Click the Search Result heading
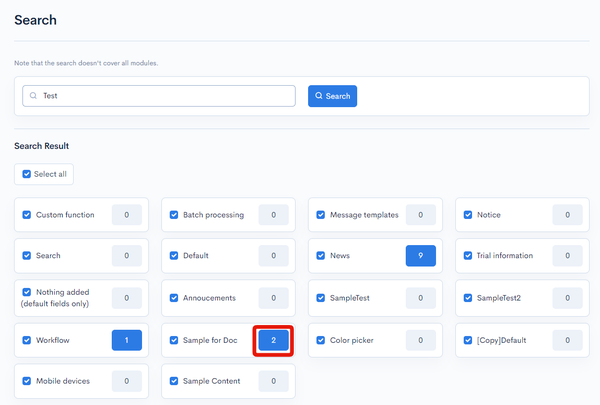The height and width of the screenshot is (405, 600). 41,146
